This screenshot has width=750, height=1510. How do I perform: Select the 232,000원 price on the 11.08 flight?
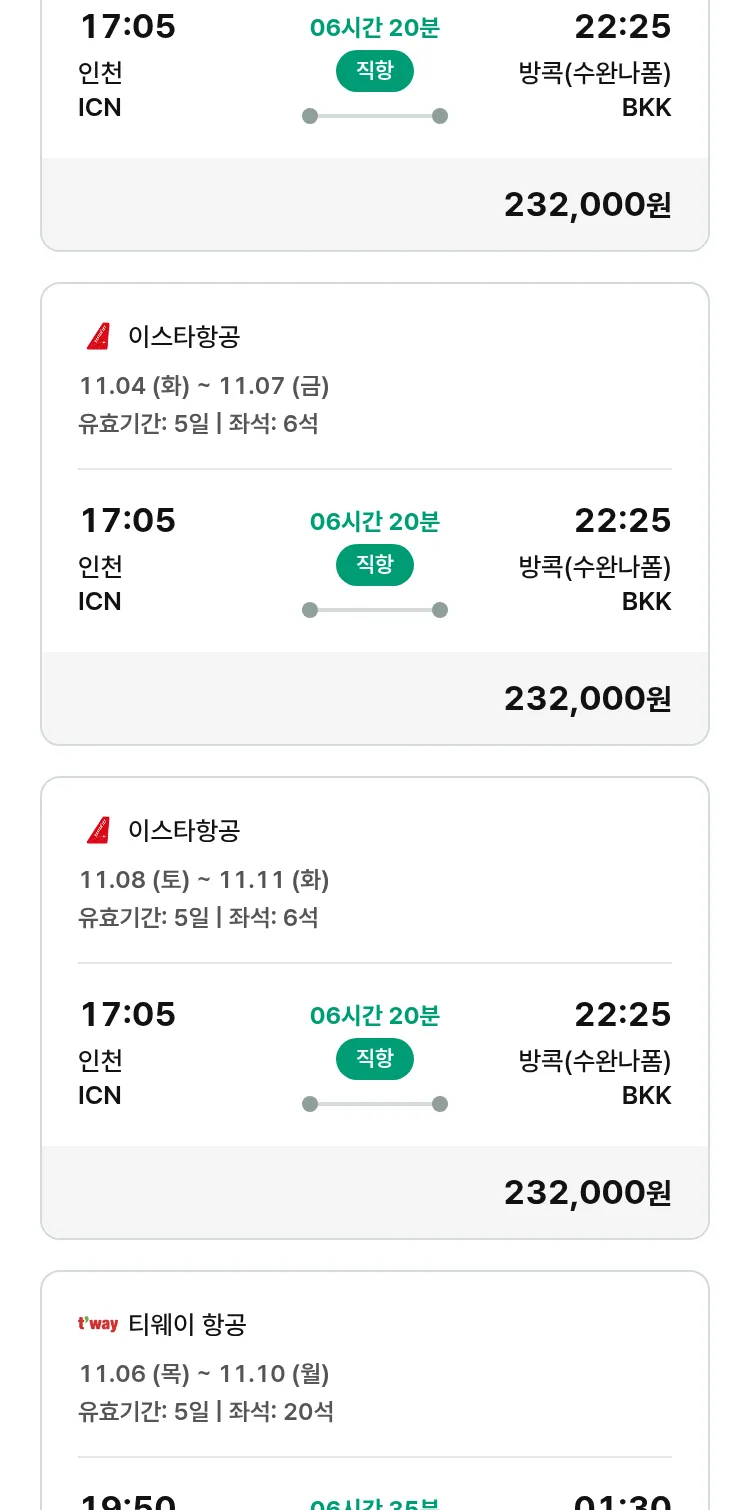point(587,1193)
